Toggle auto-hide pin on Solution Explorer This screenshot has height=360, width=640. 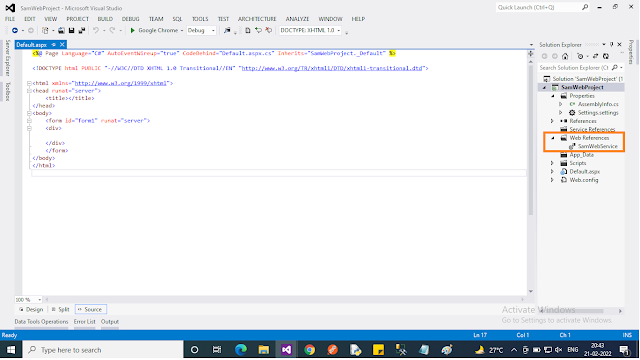[611, 44]
